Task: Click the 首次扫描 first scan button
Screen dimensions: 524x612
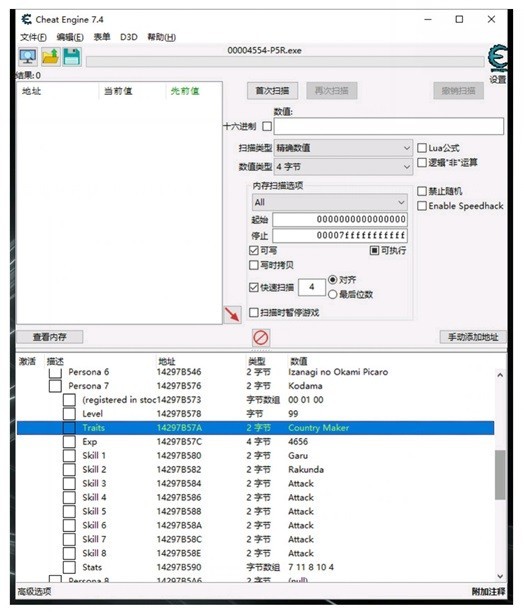Action: pyautogui.click(x=272, y=91)
